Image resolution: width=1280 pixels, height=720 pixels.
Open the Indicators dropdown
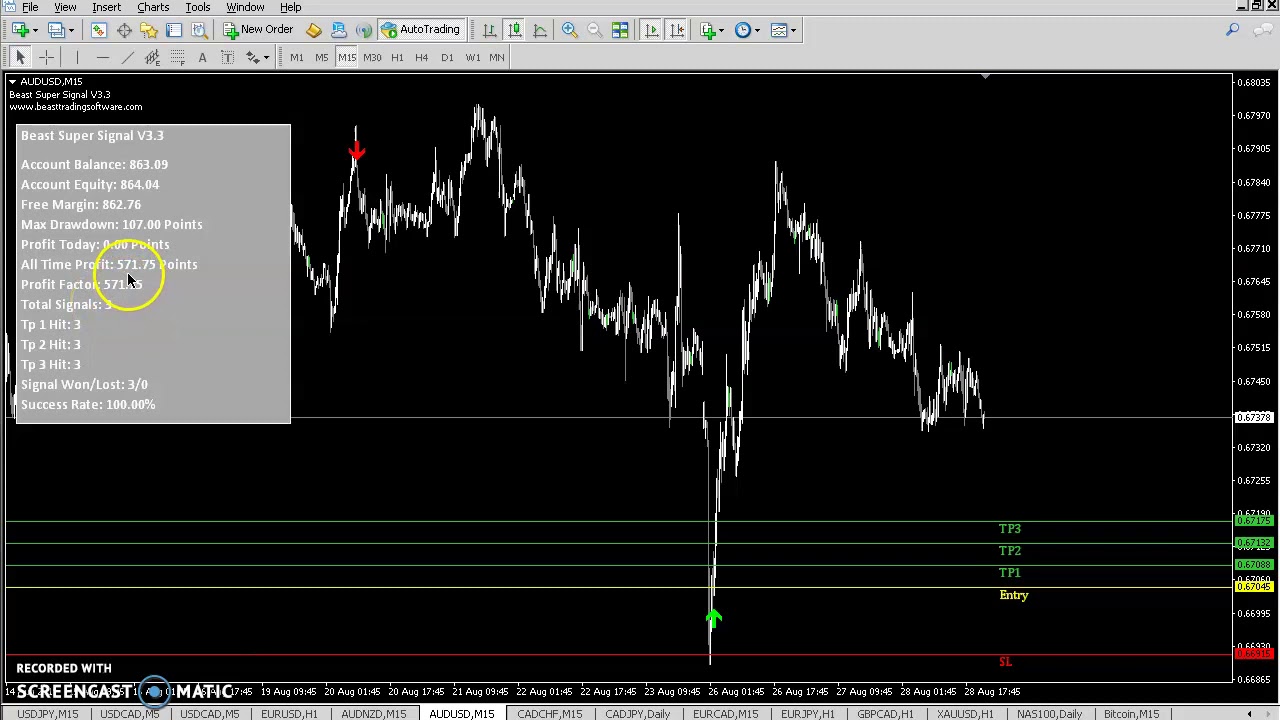coord(710,30)
